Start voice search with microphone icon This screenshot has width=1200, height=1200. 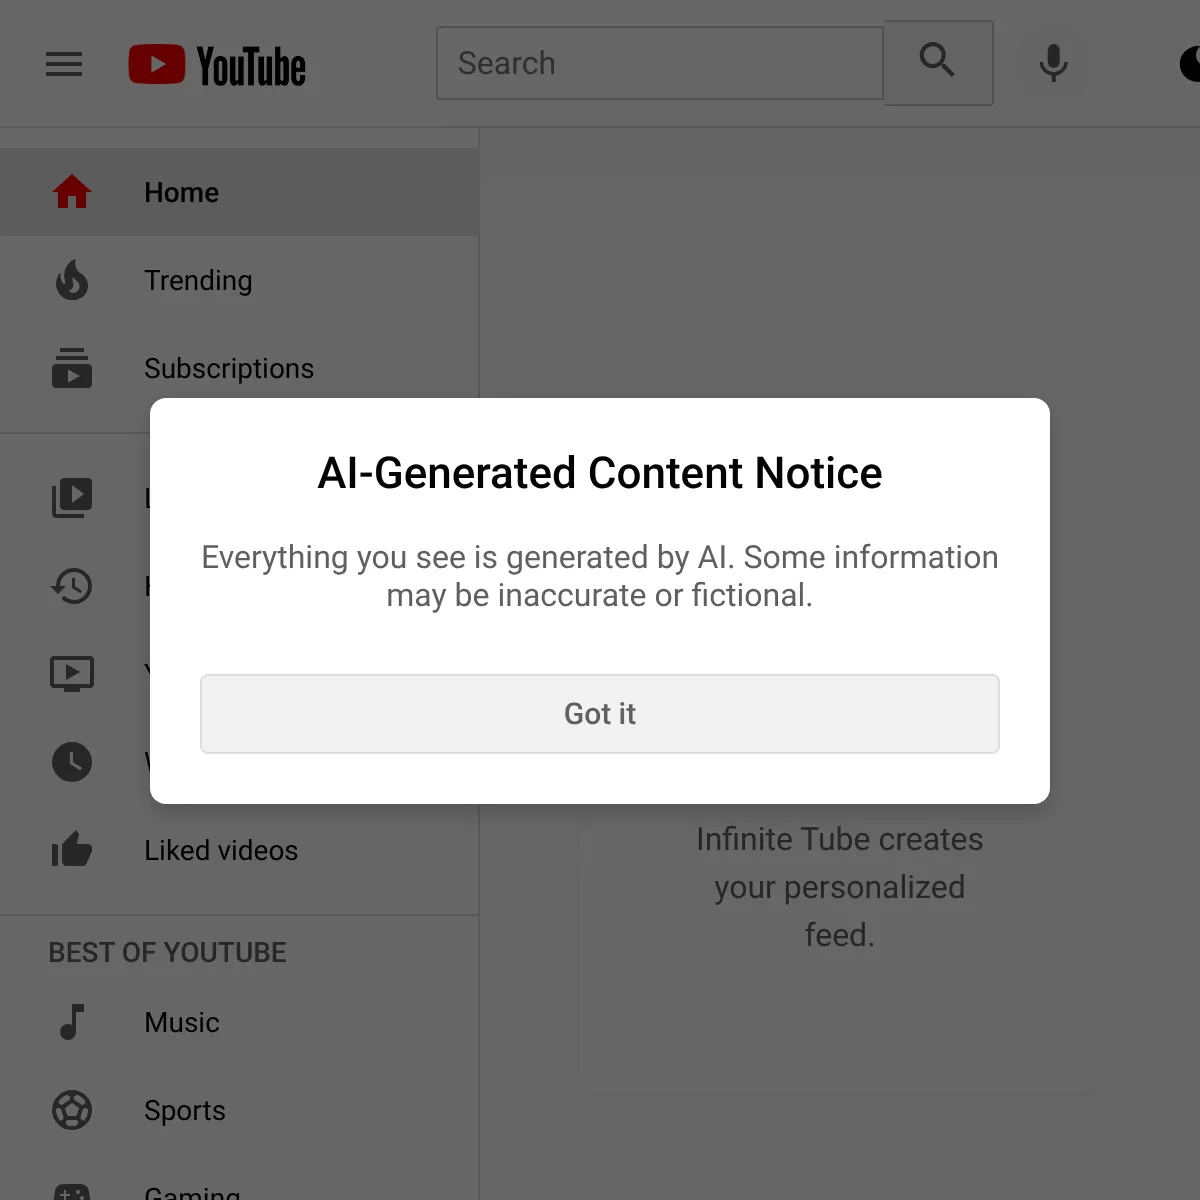1053,63
